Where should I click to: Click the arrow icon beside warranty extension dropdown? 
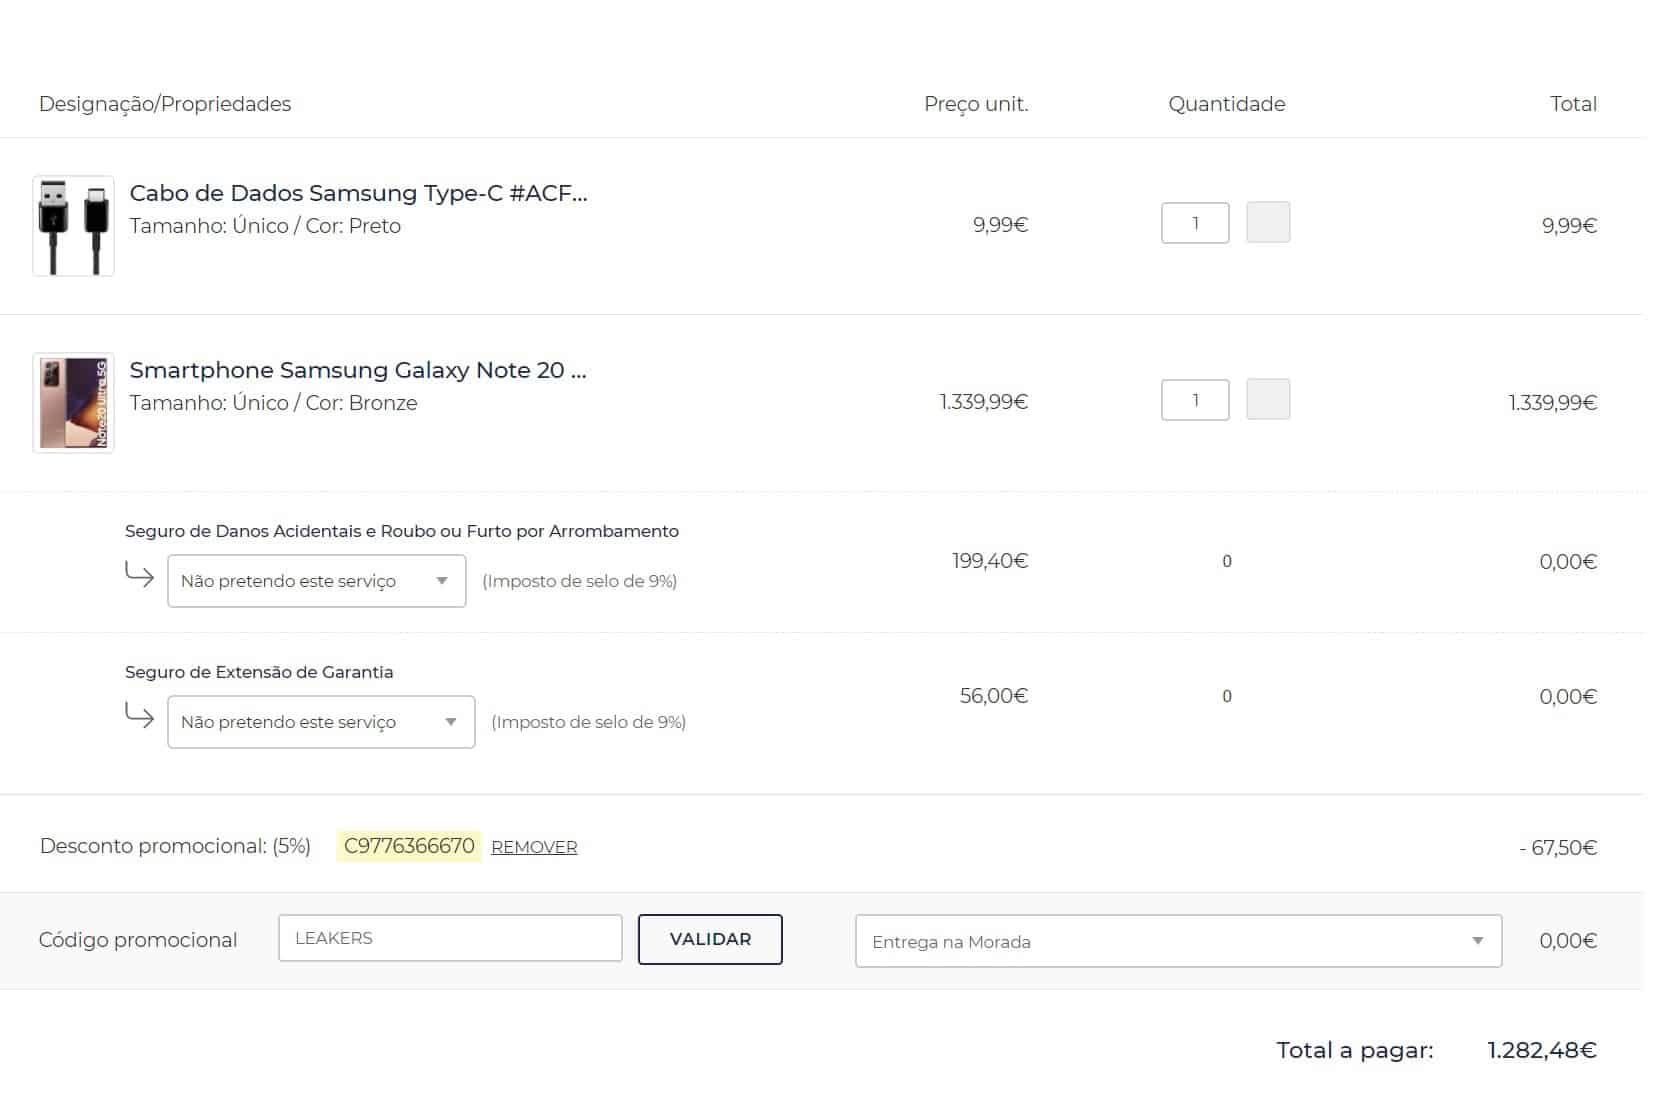pyautogui.click(x=139, y=715)
